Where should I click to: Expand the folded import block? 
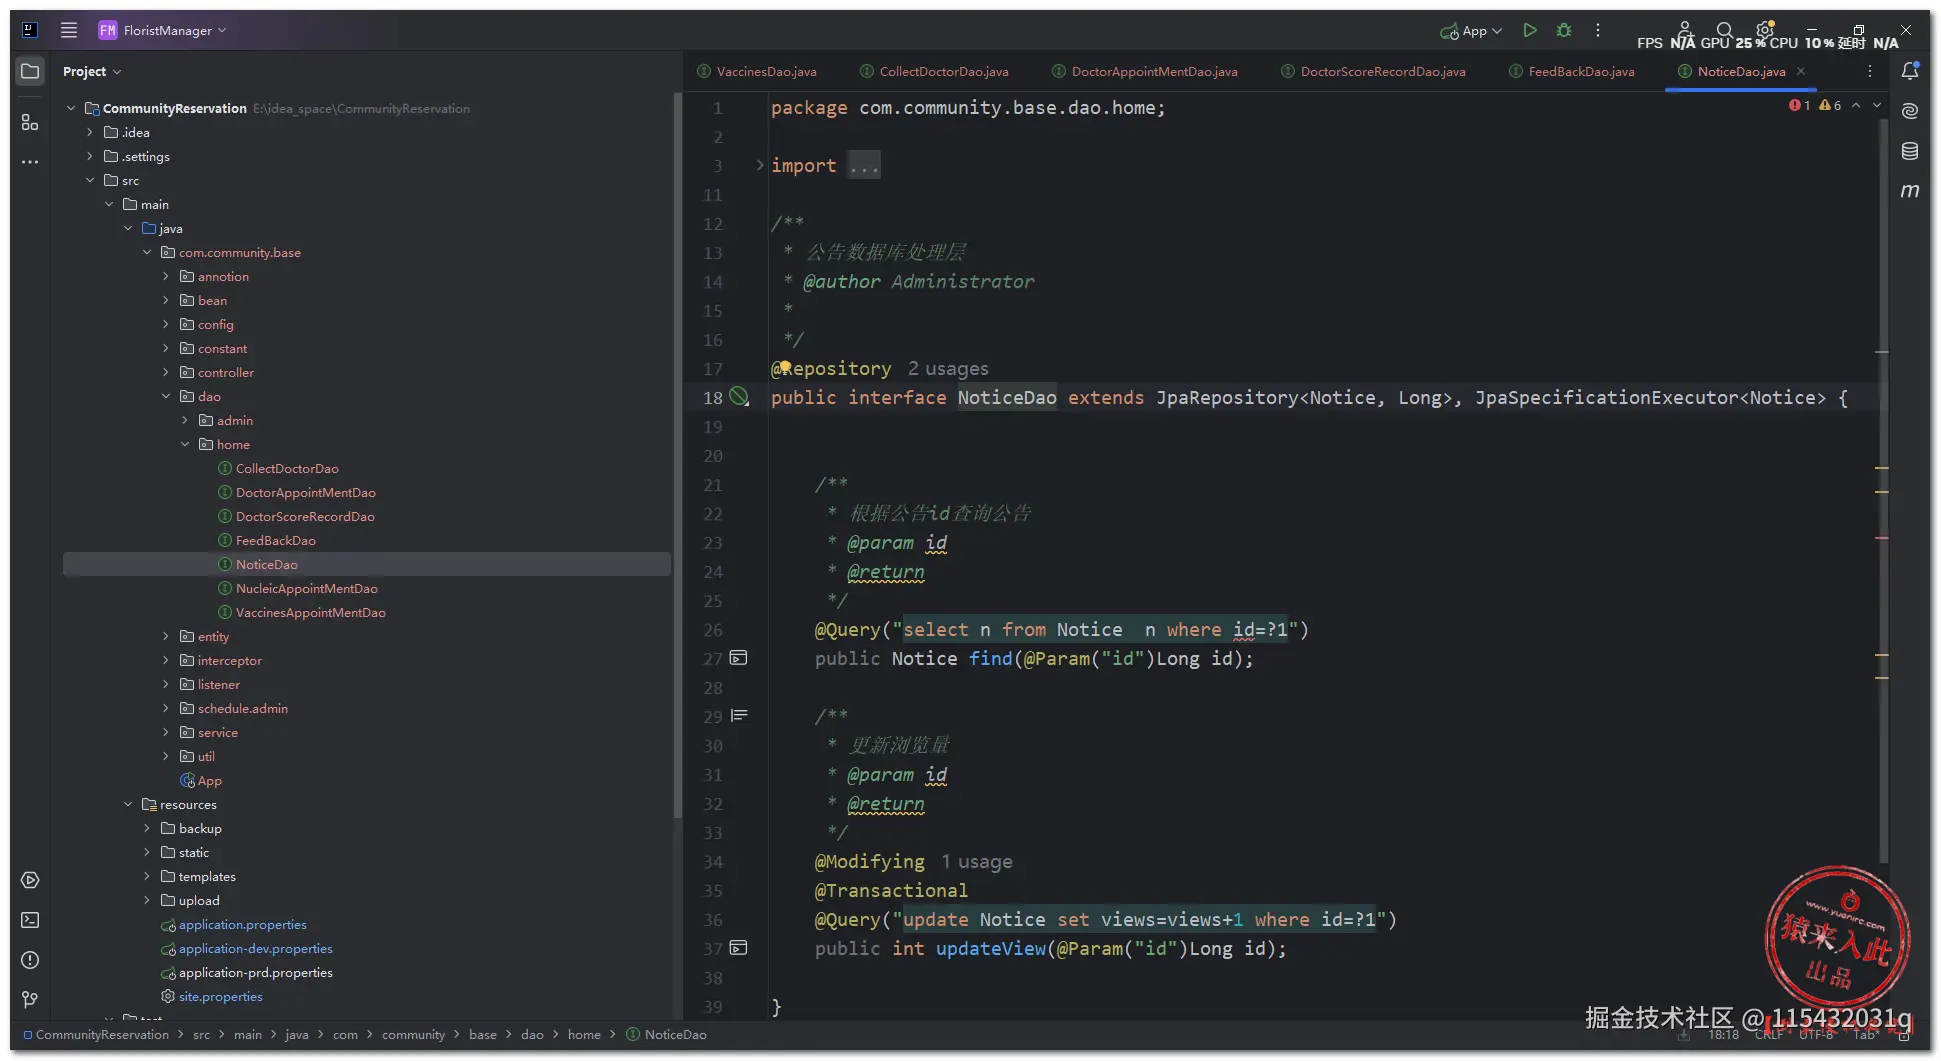click(759, 165)
